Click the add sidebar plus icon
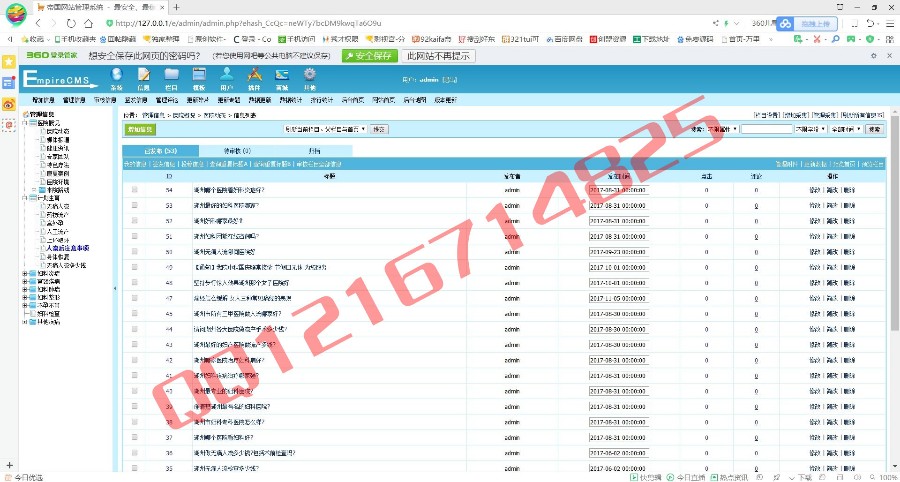 (9, 465)
